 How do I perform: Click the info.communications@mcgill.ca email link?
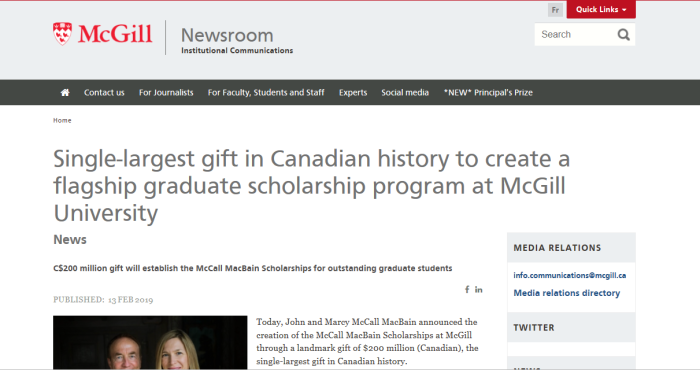click(x=570, y=275)
